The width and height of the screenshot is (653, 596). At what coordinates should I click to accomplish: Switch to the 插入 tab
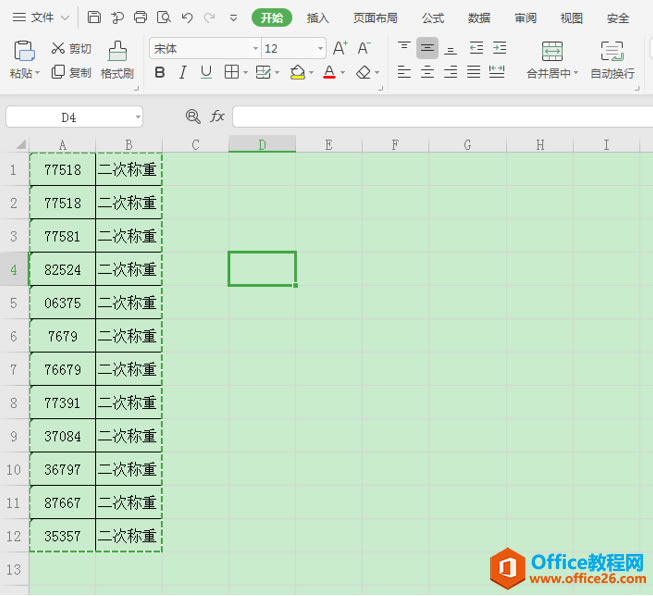(x=318, y=18)
